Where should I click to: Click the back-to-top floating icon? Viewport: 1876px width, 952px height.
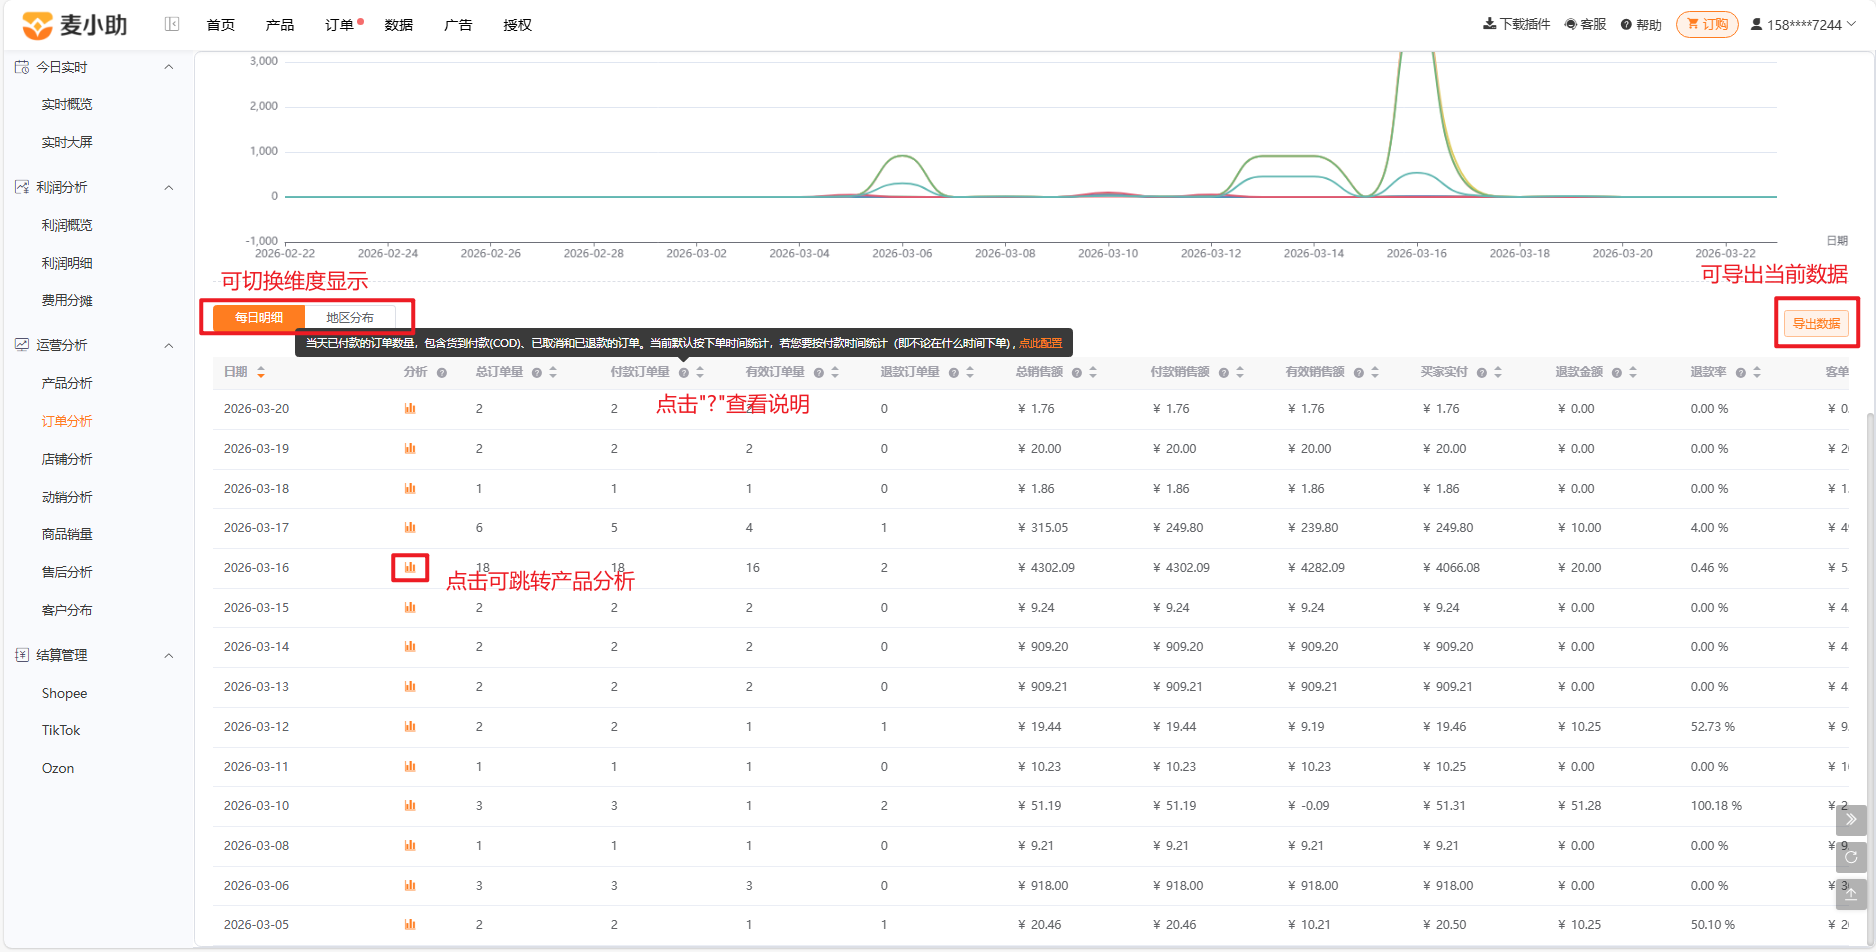1851,894
